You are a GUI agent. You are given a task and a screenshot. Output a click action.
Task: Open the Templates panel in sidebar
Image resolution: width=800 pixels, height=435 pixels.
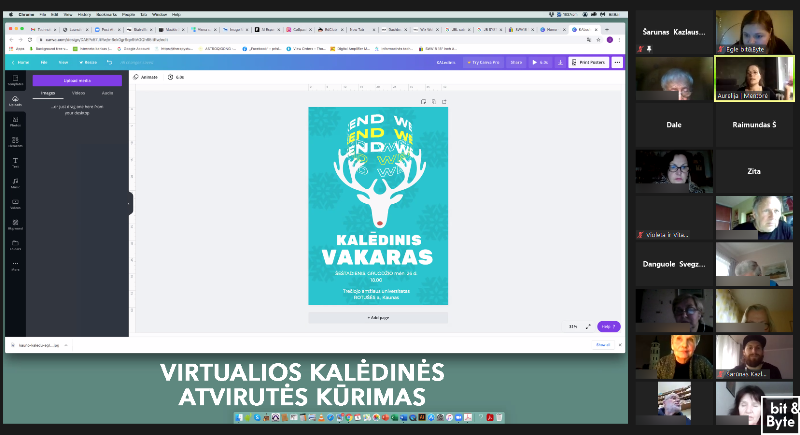pos(15,81)
